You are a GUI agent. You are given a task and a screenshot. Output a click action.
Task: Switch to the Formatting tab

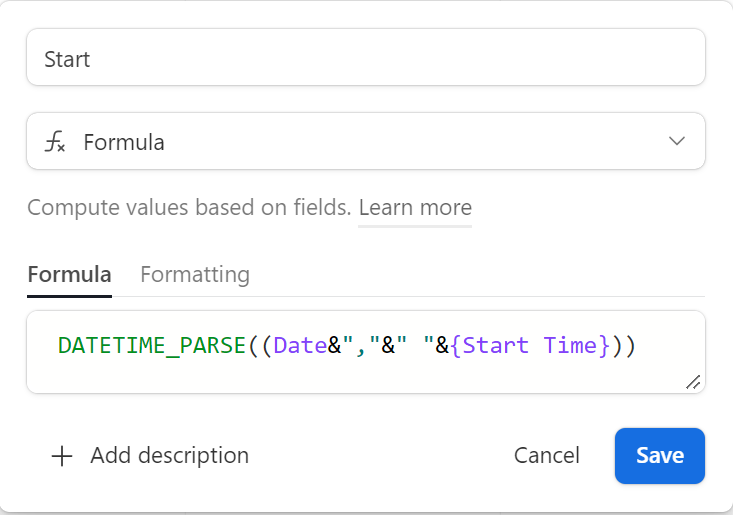coord(195,274)
